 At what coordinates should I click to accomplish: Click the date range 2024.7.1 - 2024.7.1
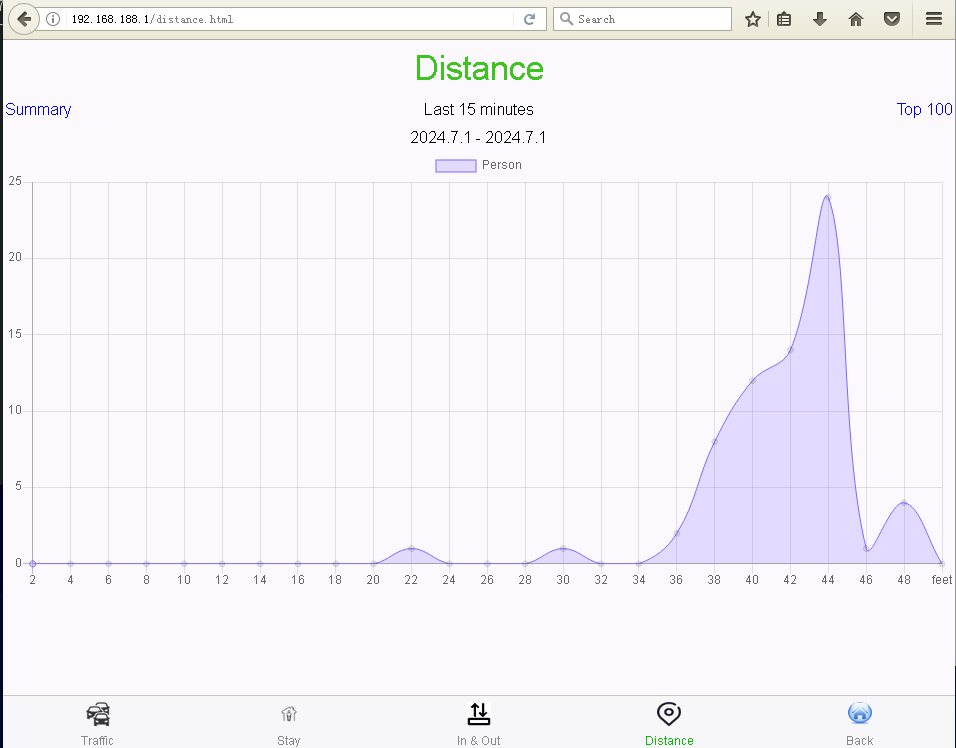click(x=478, y=137)
